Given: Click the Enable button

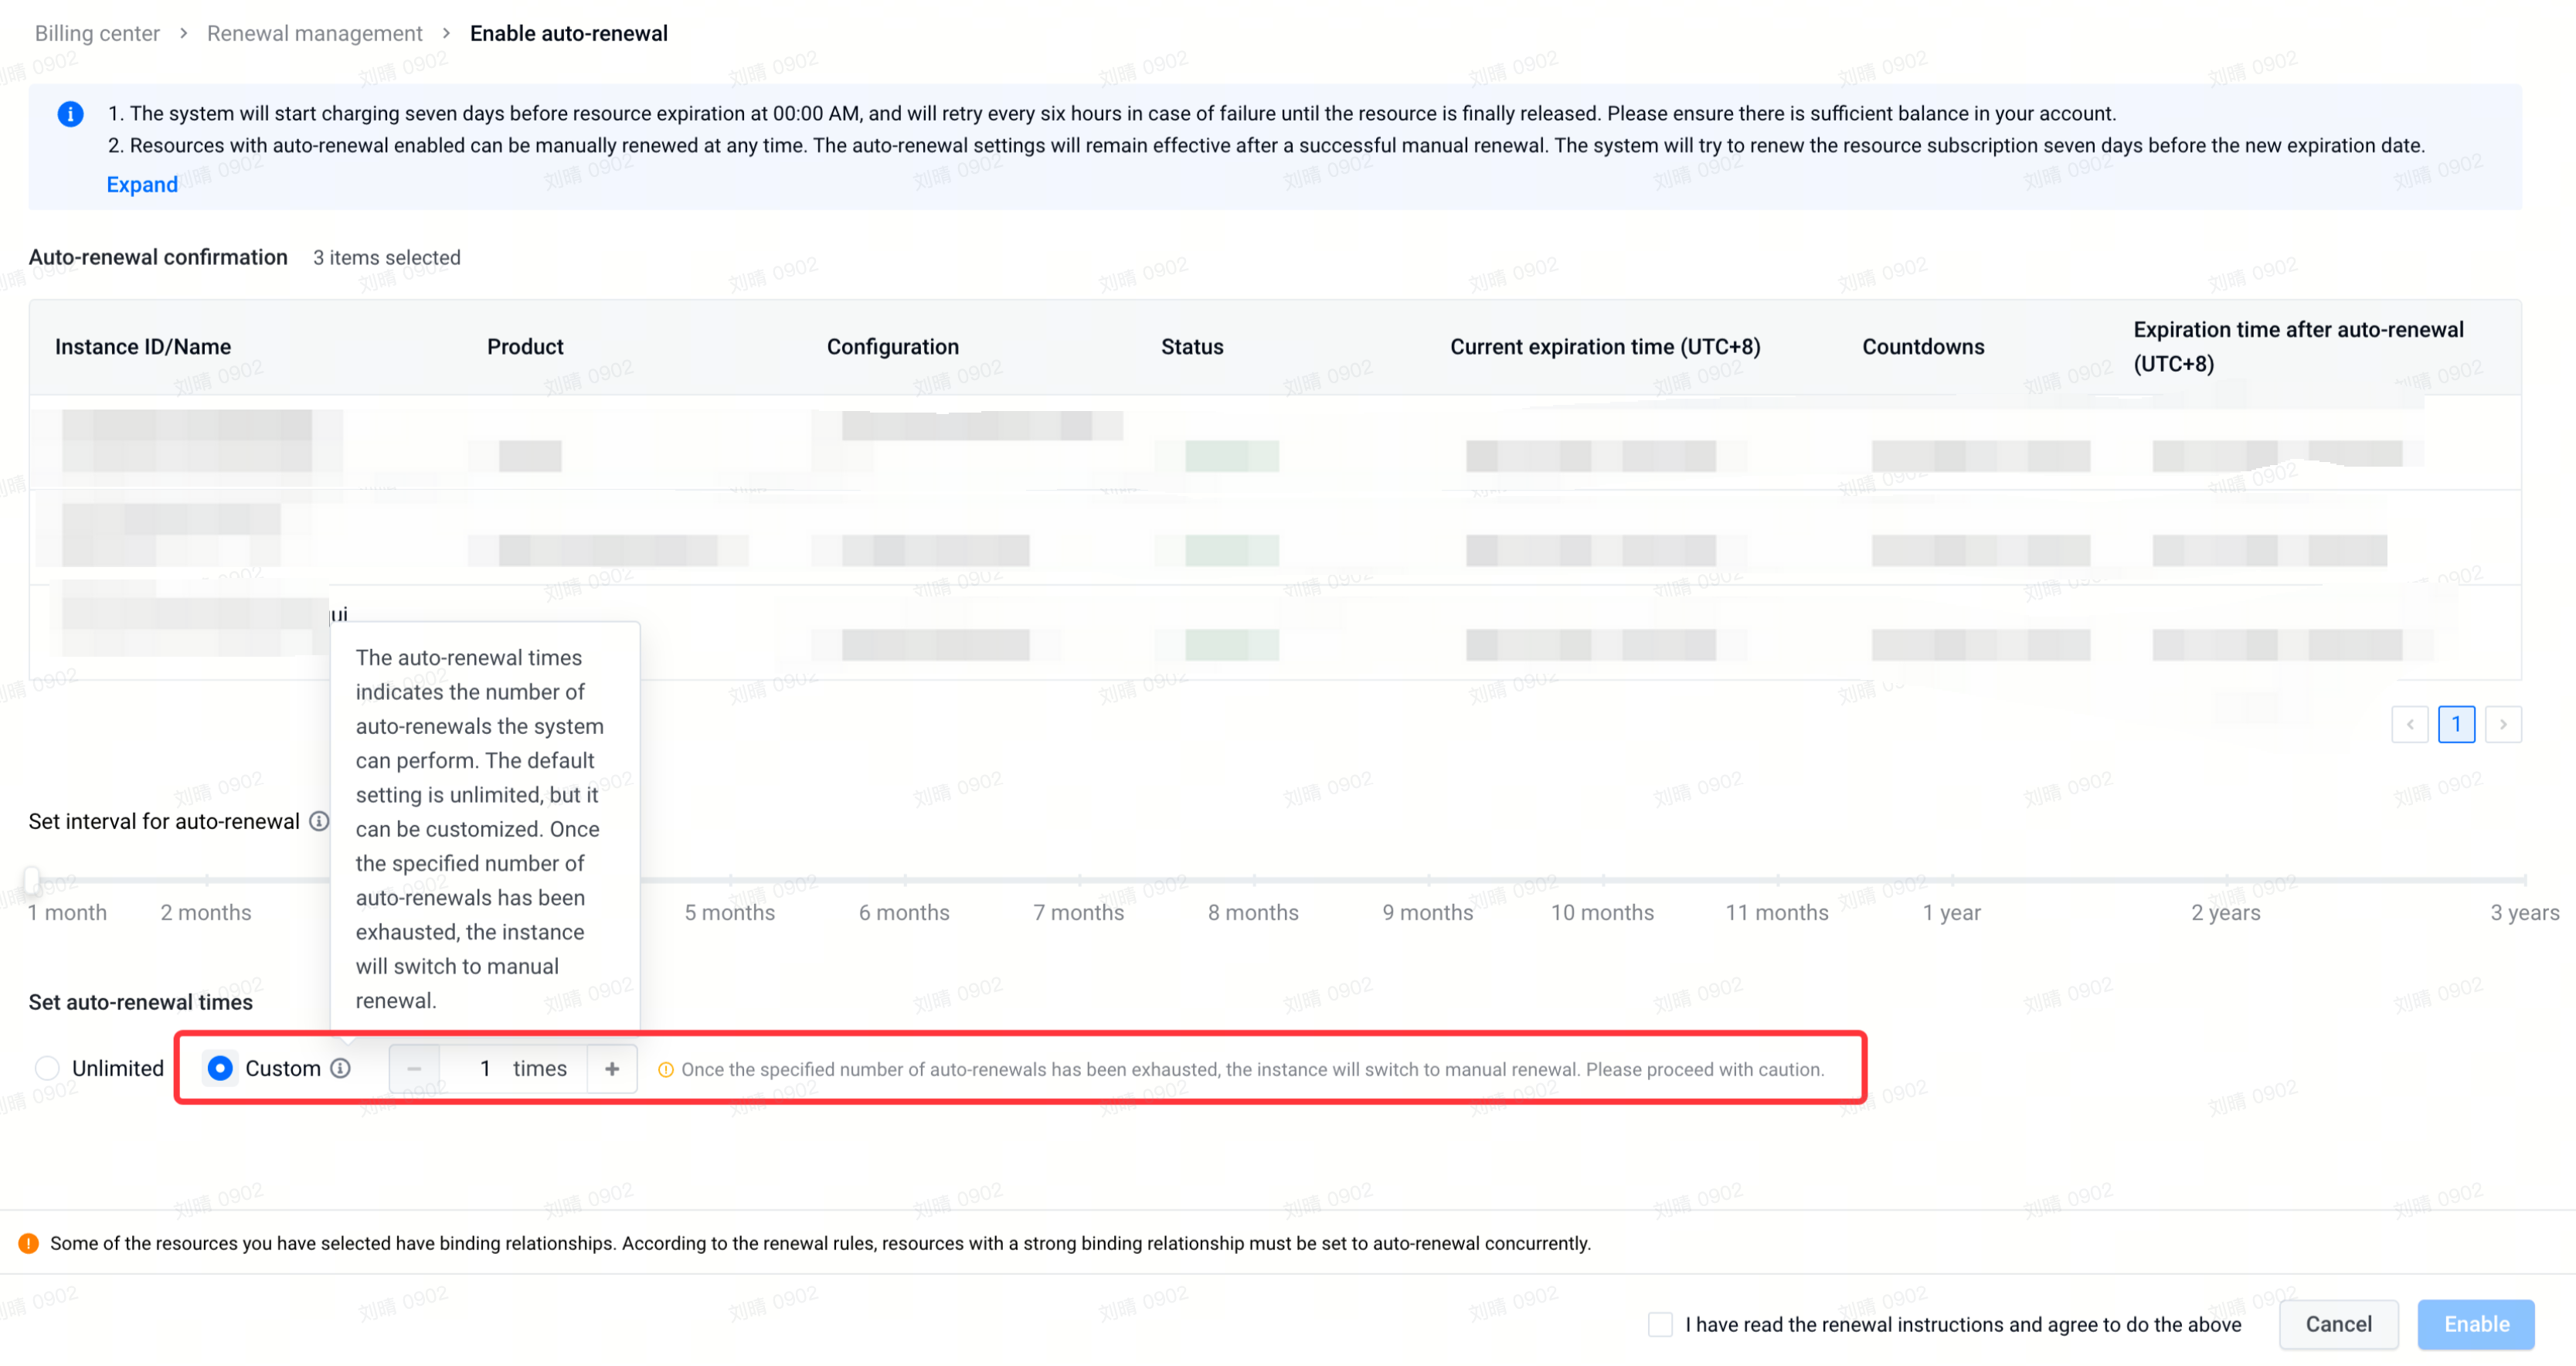Looking at the screenshot, I should point(2476,1324).
